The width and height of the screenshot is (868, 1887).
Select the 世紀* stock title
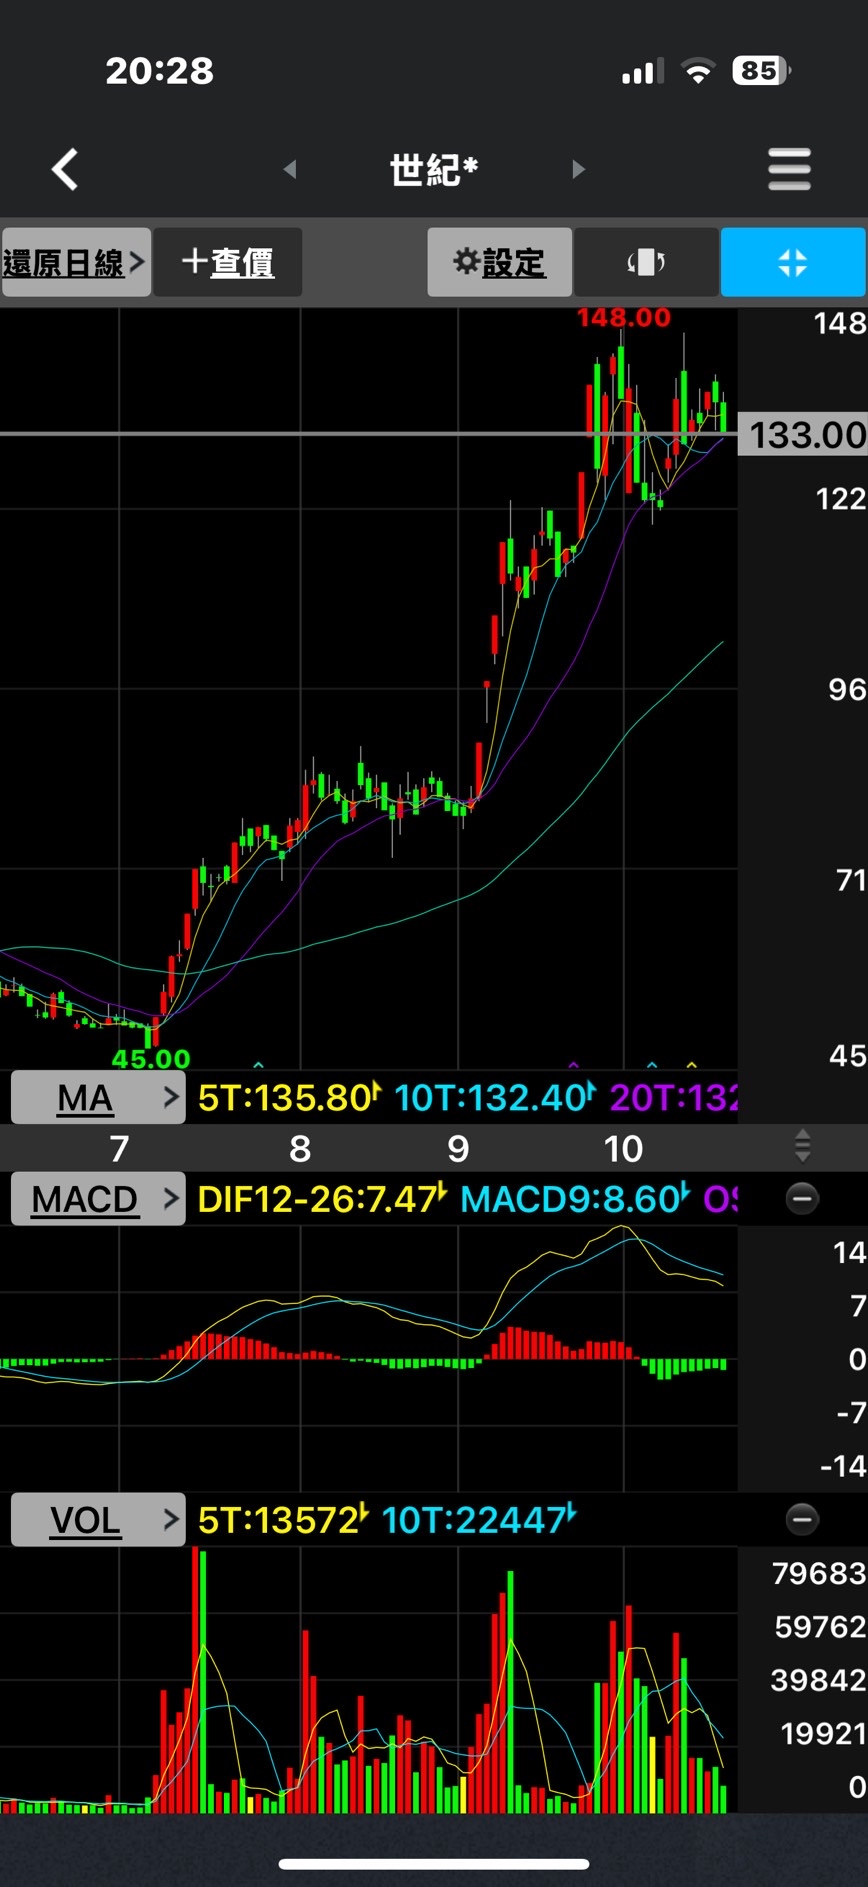[434, 170]
